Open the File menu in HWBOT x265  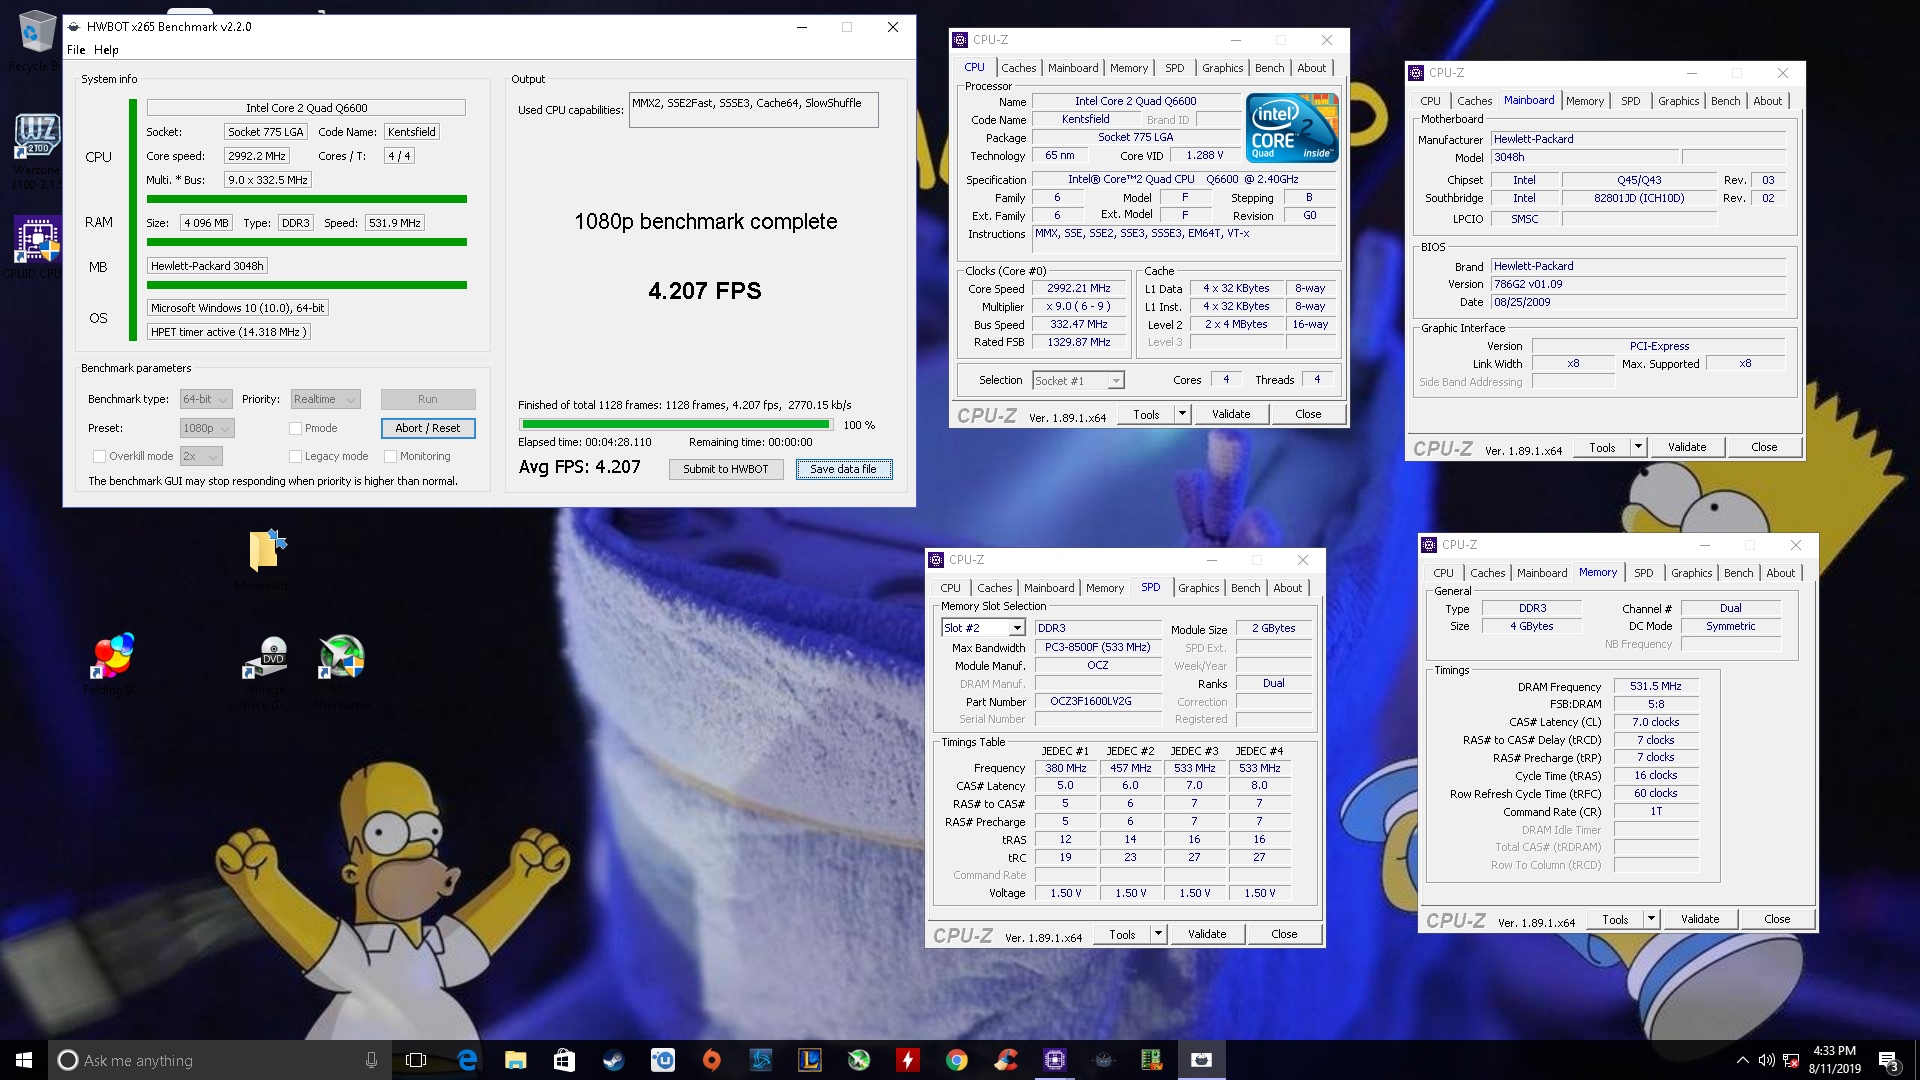(x=76, y=50)
